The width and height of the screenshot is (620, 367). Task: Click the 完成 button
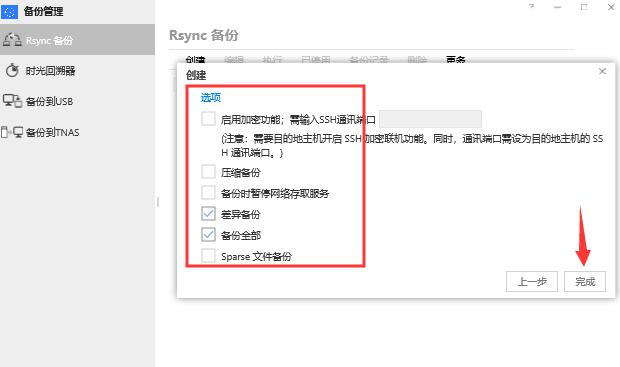585,282
